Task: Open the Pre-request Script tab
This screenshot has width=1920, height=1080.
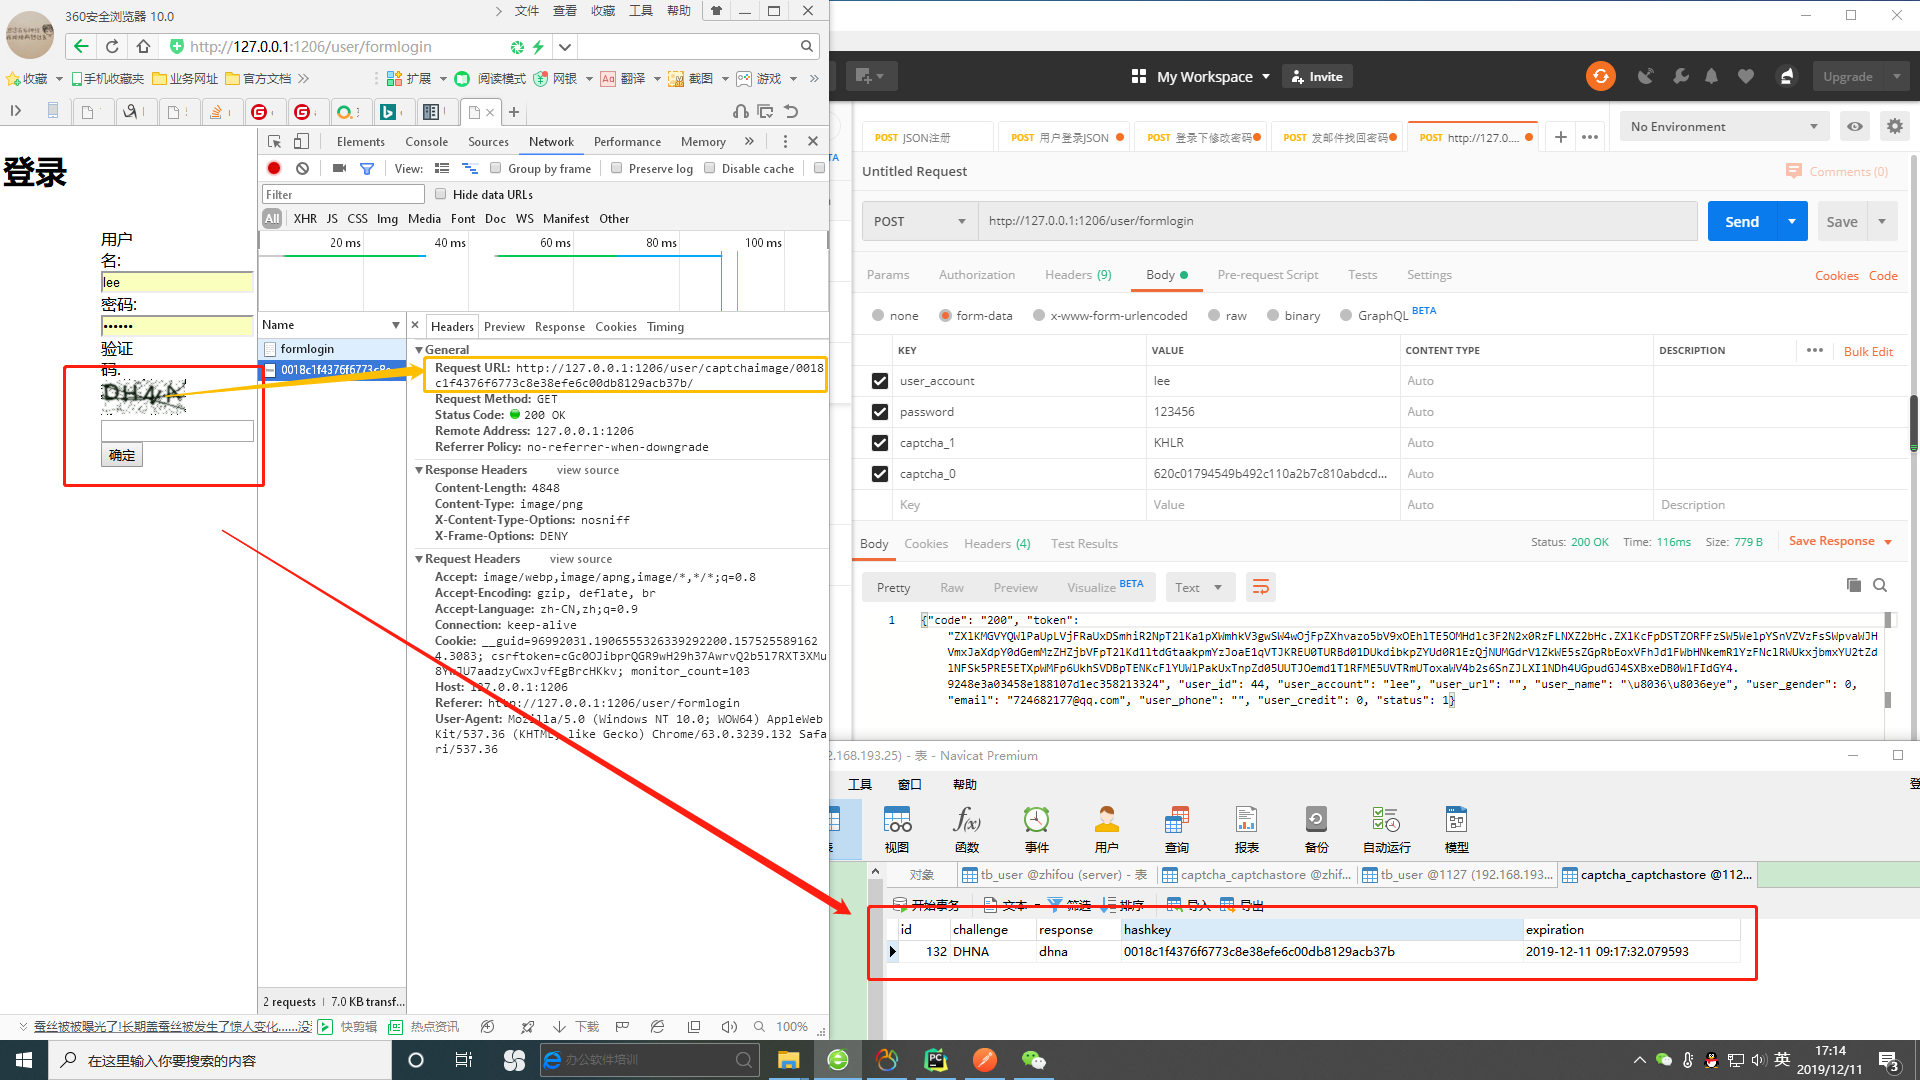Action: (x=1267, y=275)
